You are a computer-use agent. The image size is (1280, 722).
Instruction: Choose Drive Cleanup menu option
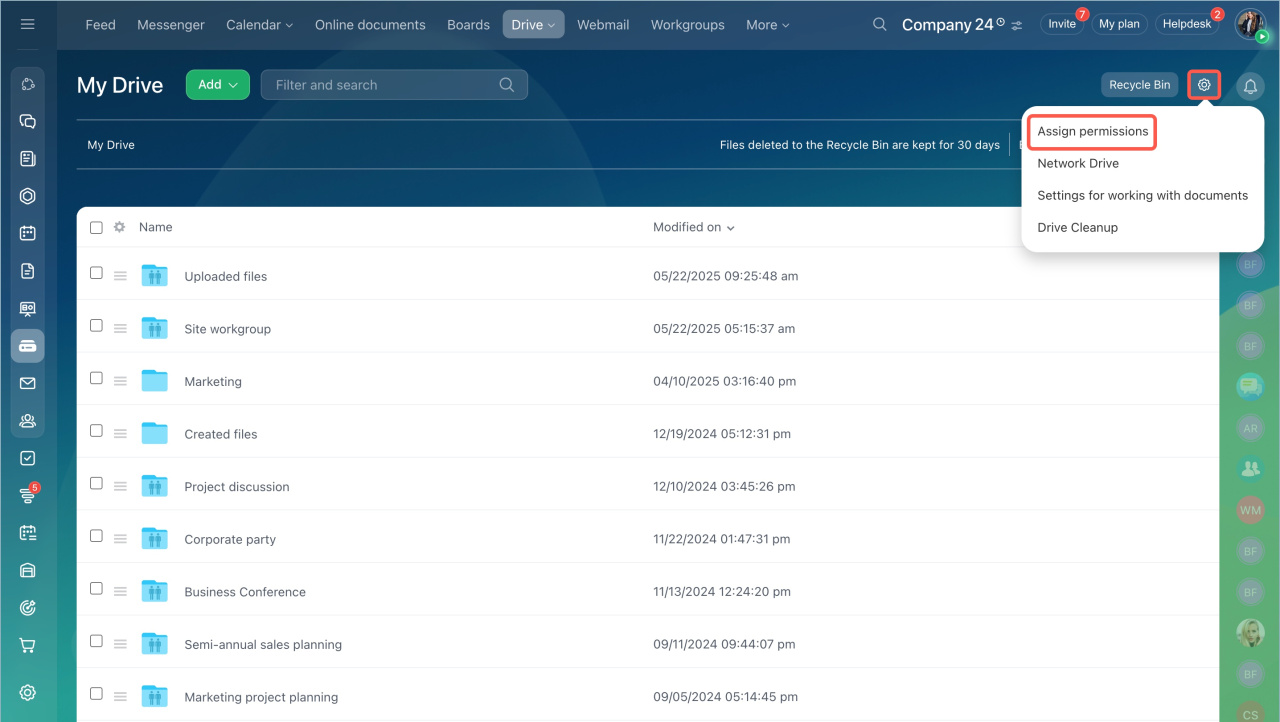click(1077, 227)
